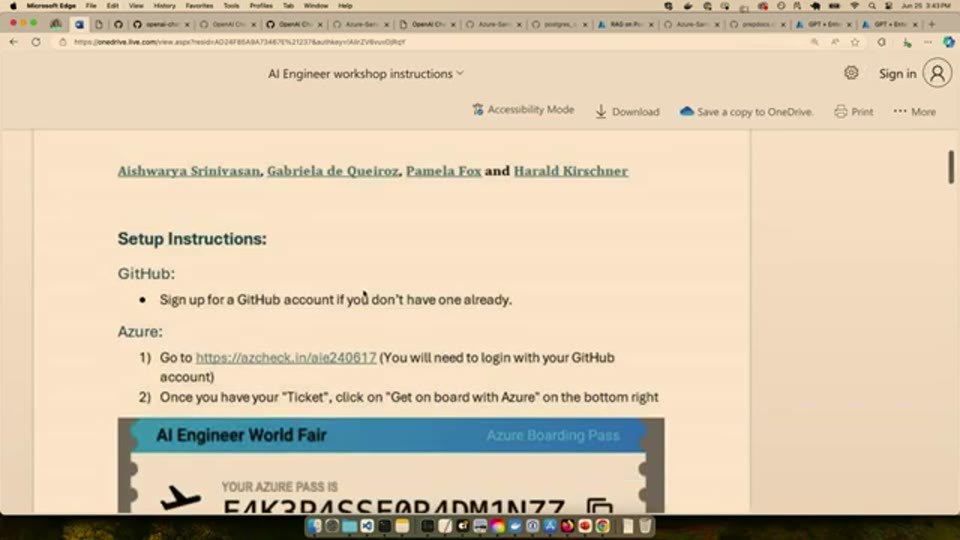Image resolution: width=960 pixels, height=540 pixels.
Task: Open the Favorites menu in menu bar
Action: (x=199, y=6)
